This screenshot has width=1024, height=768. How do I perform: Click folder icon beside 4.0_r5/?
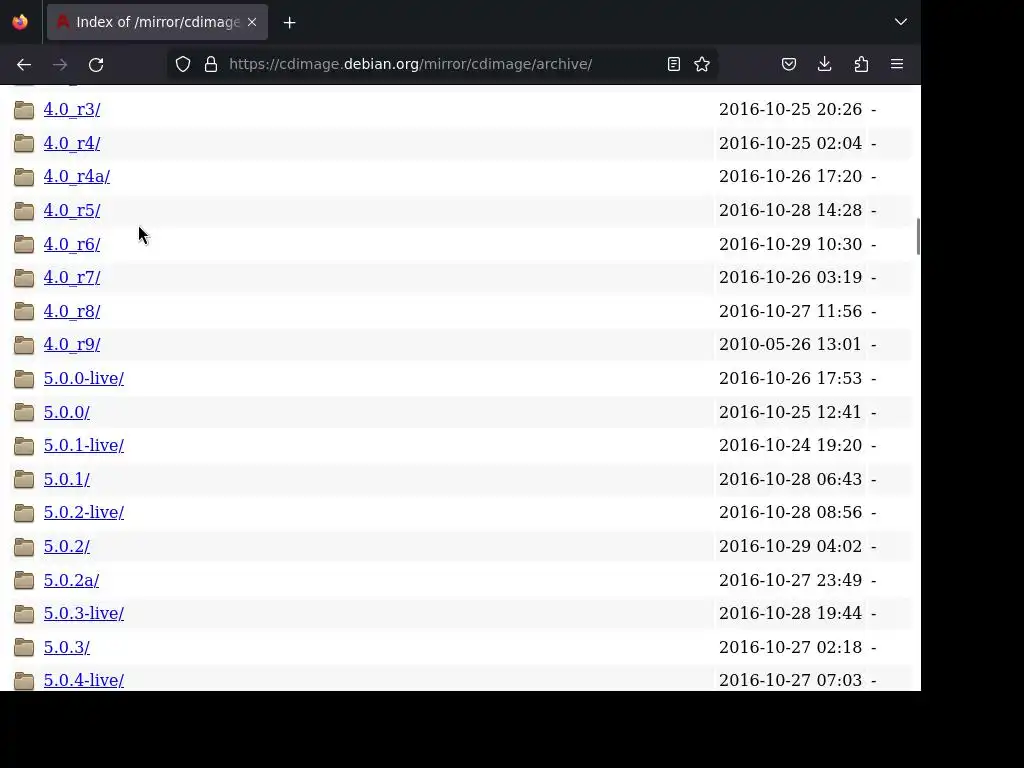24,210
